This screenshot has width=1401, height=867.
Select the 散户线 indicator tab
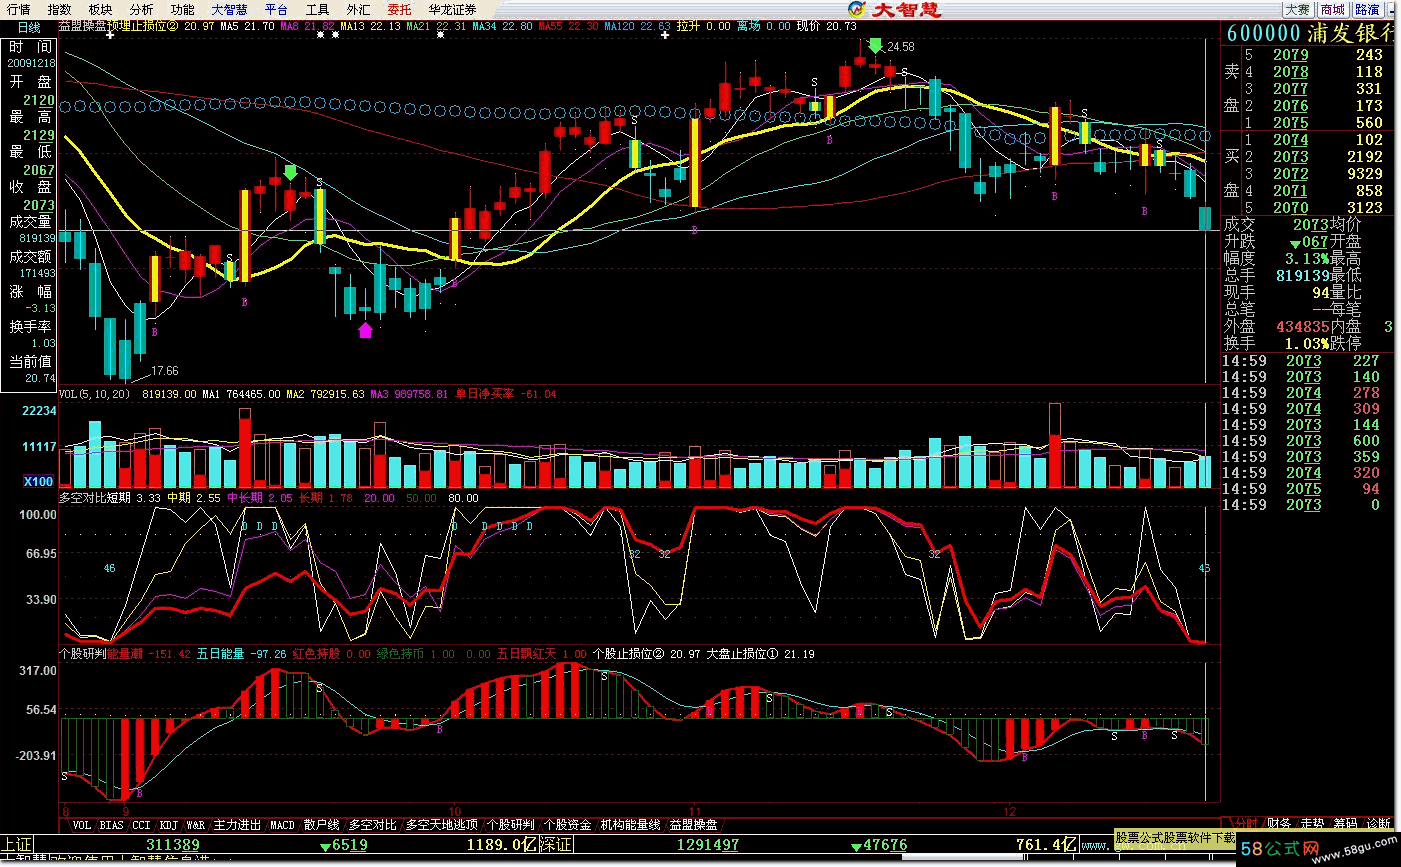(x=321, y=825)
